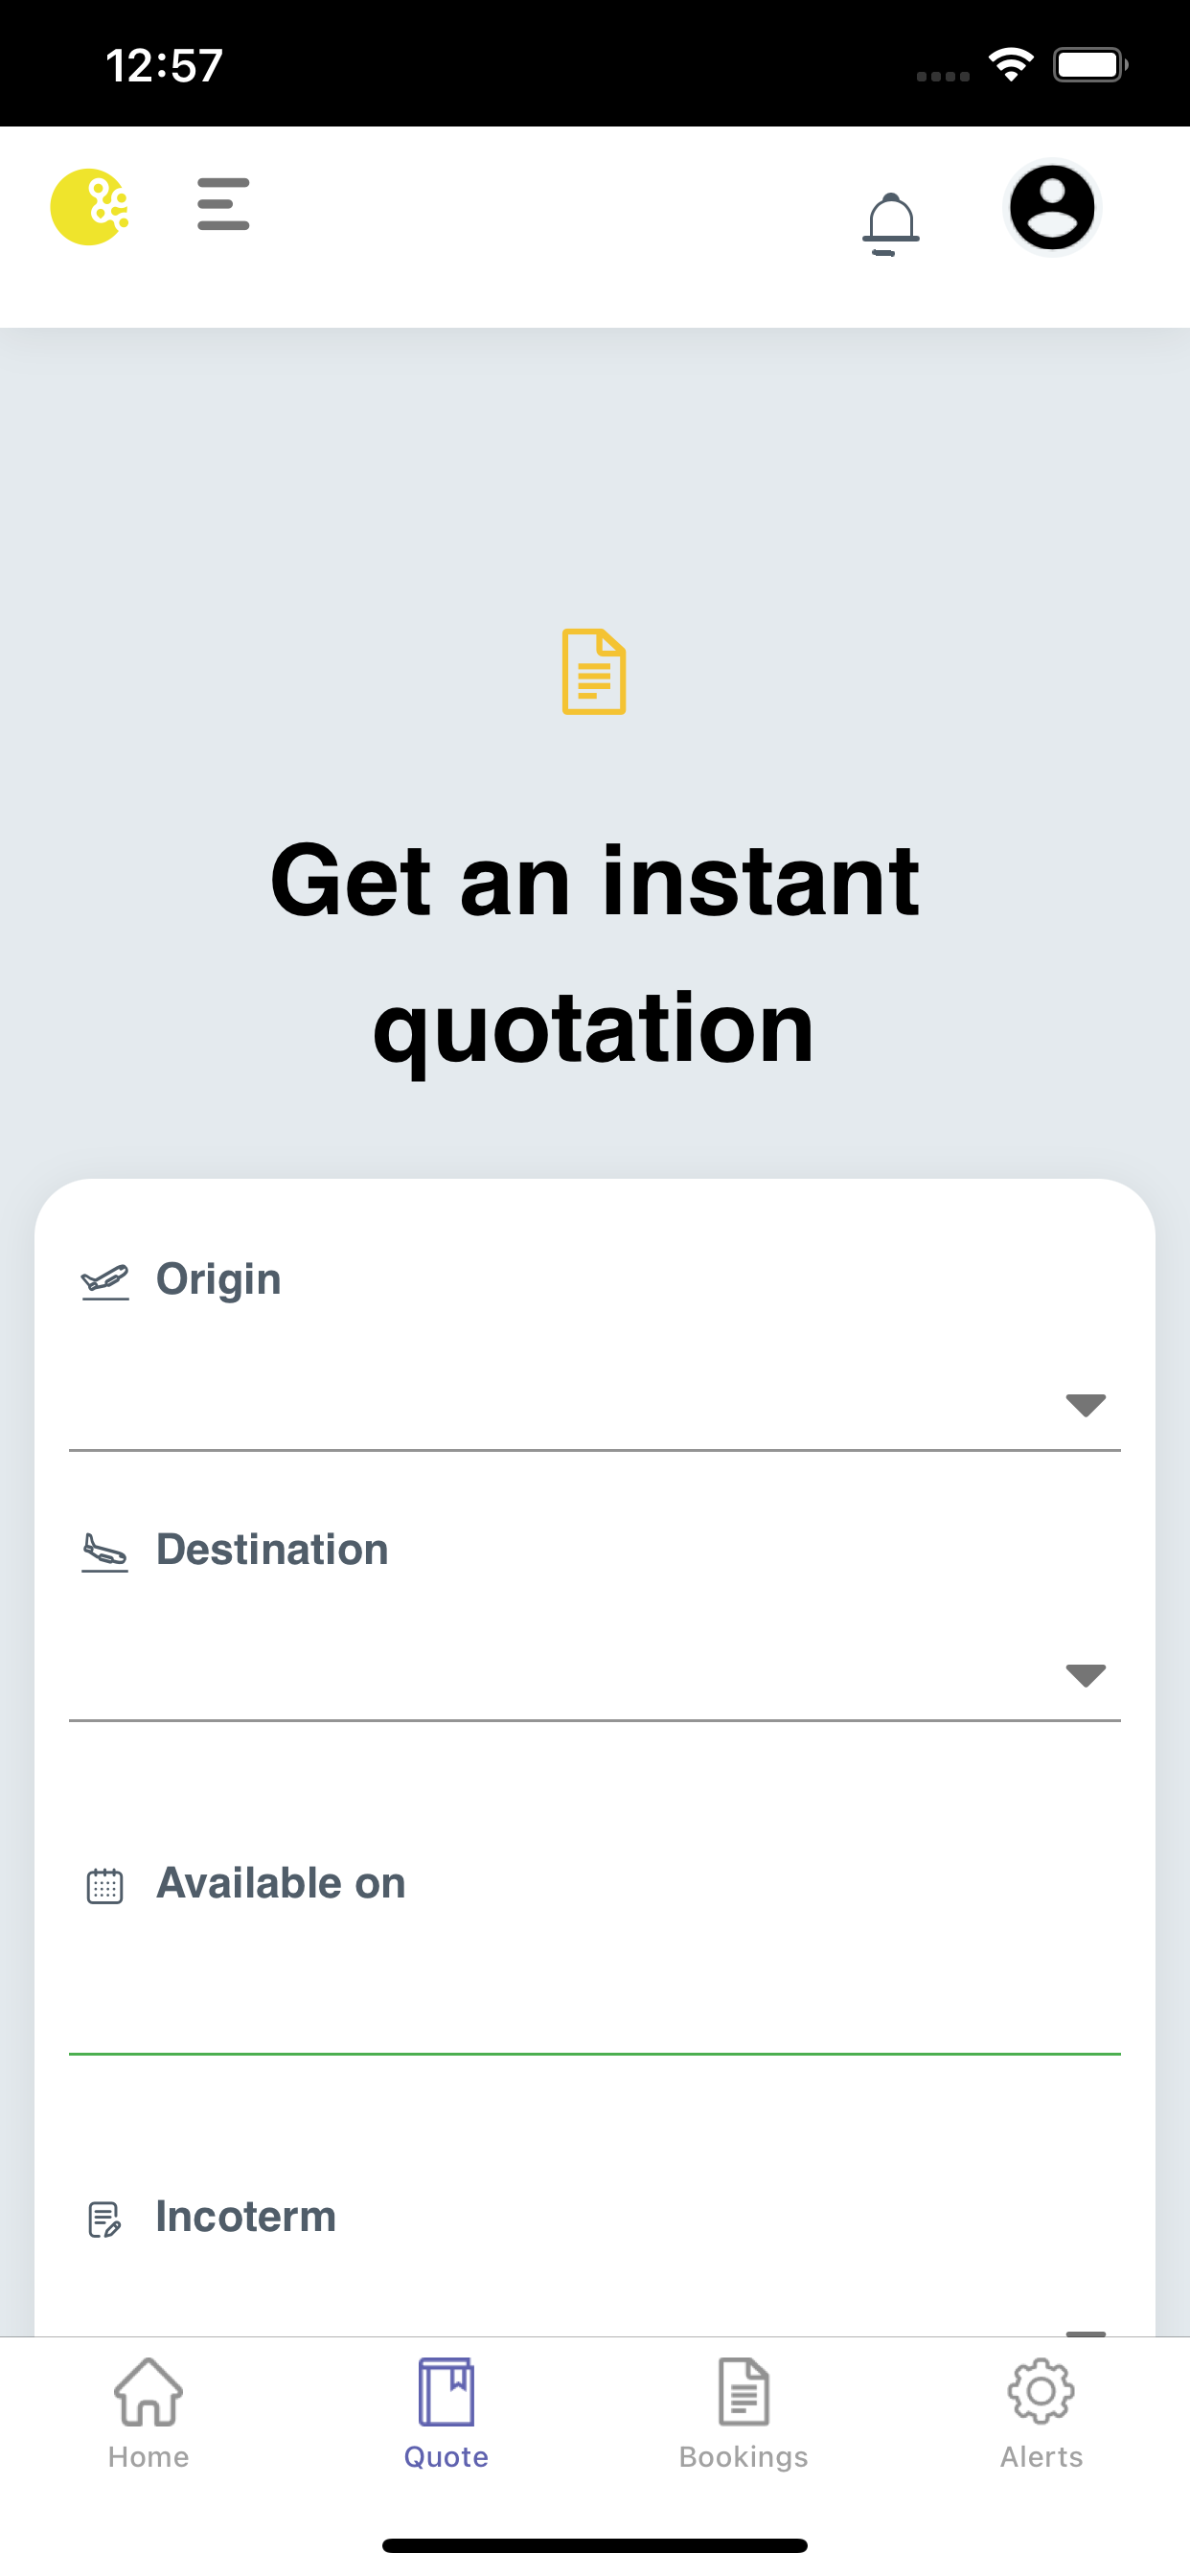The image size is (1190, 2576).
Task: Tap the Origin departing plane icon
Action: click(x=105, y=1281)
